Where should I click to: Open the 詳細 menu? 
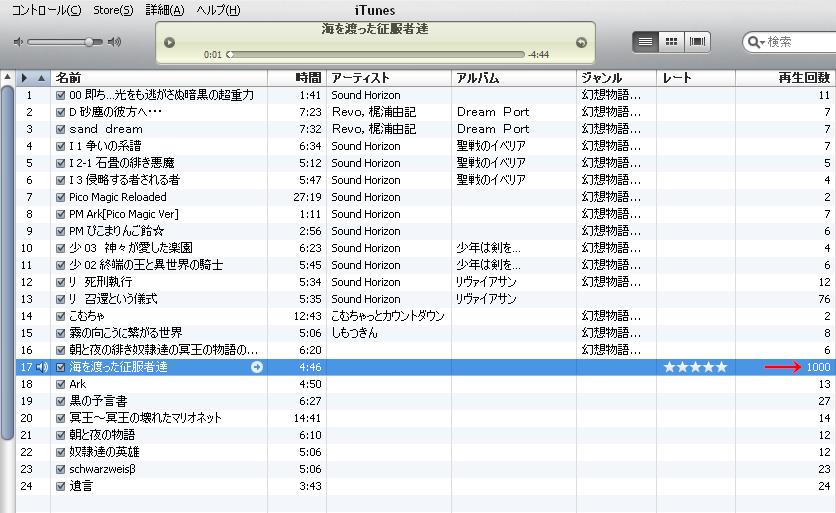[165, 10]
